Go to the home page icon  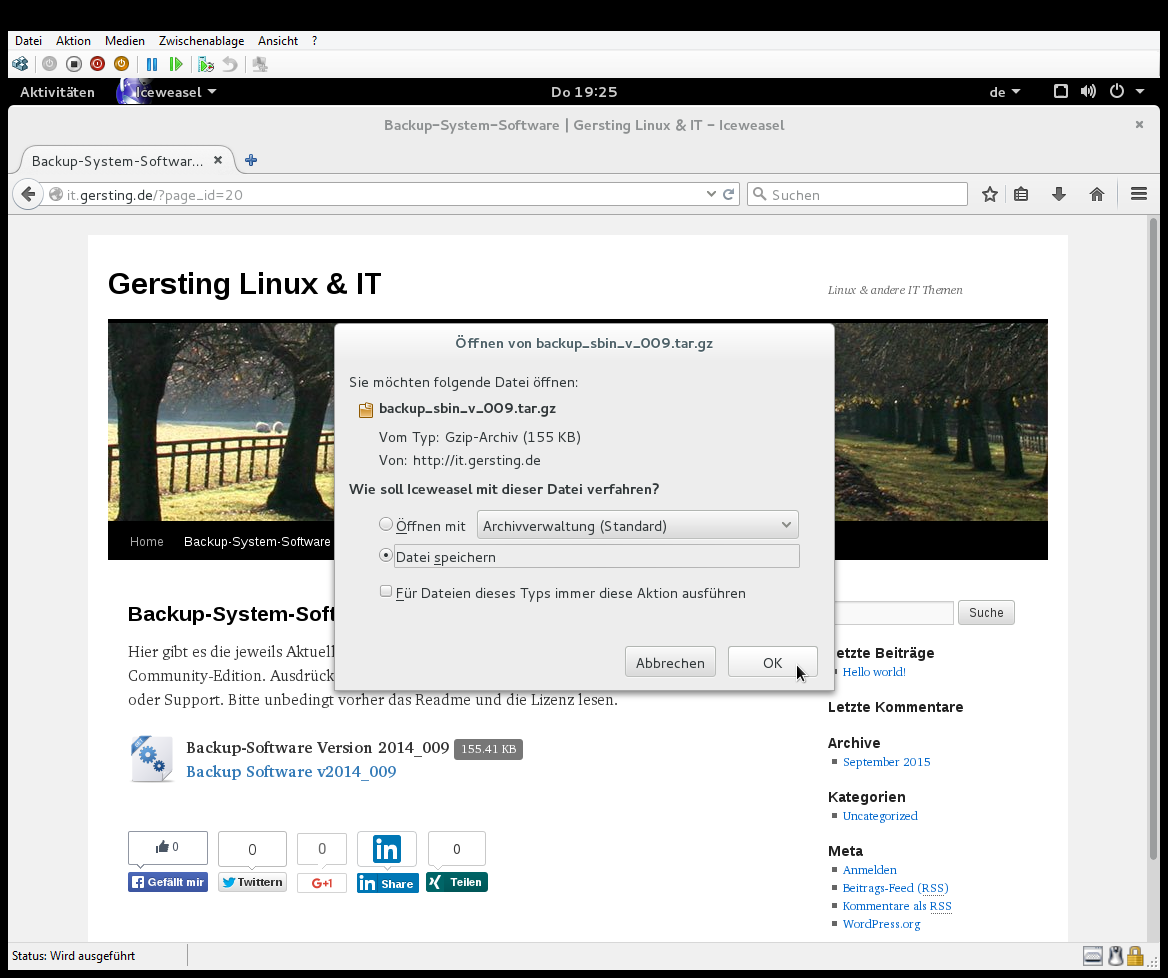1096,194
